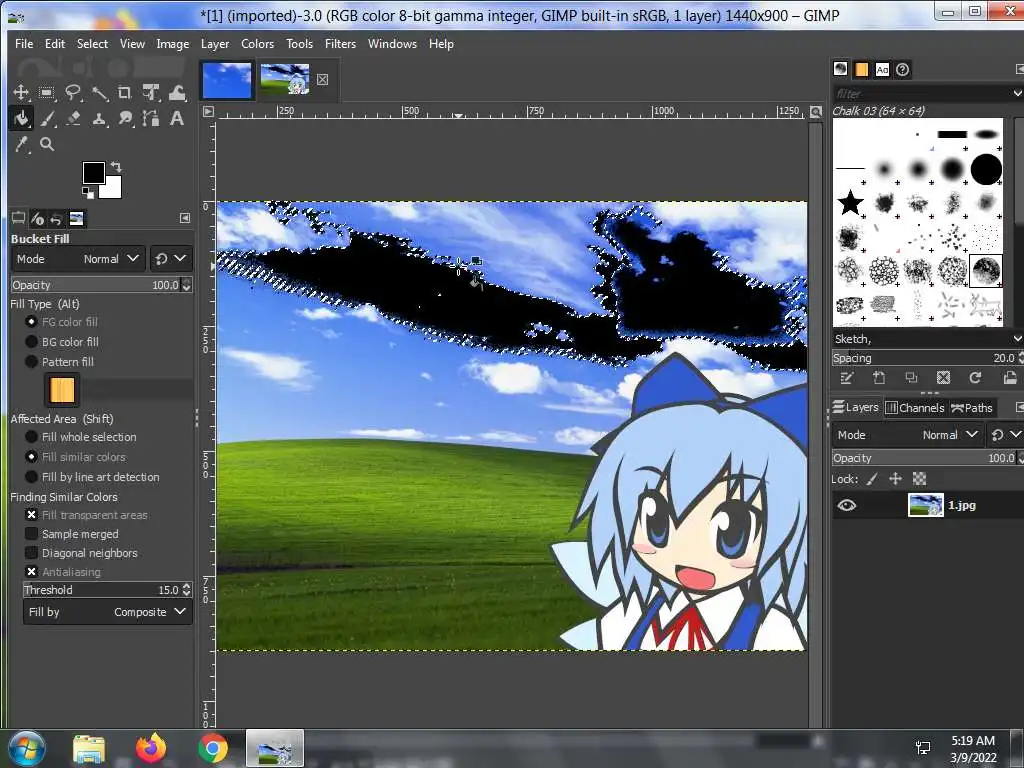Open the layer Mode Normal dropdown
This screenshot has width=1024, height=768.
[x=908, y=435]
